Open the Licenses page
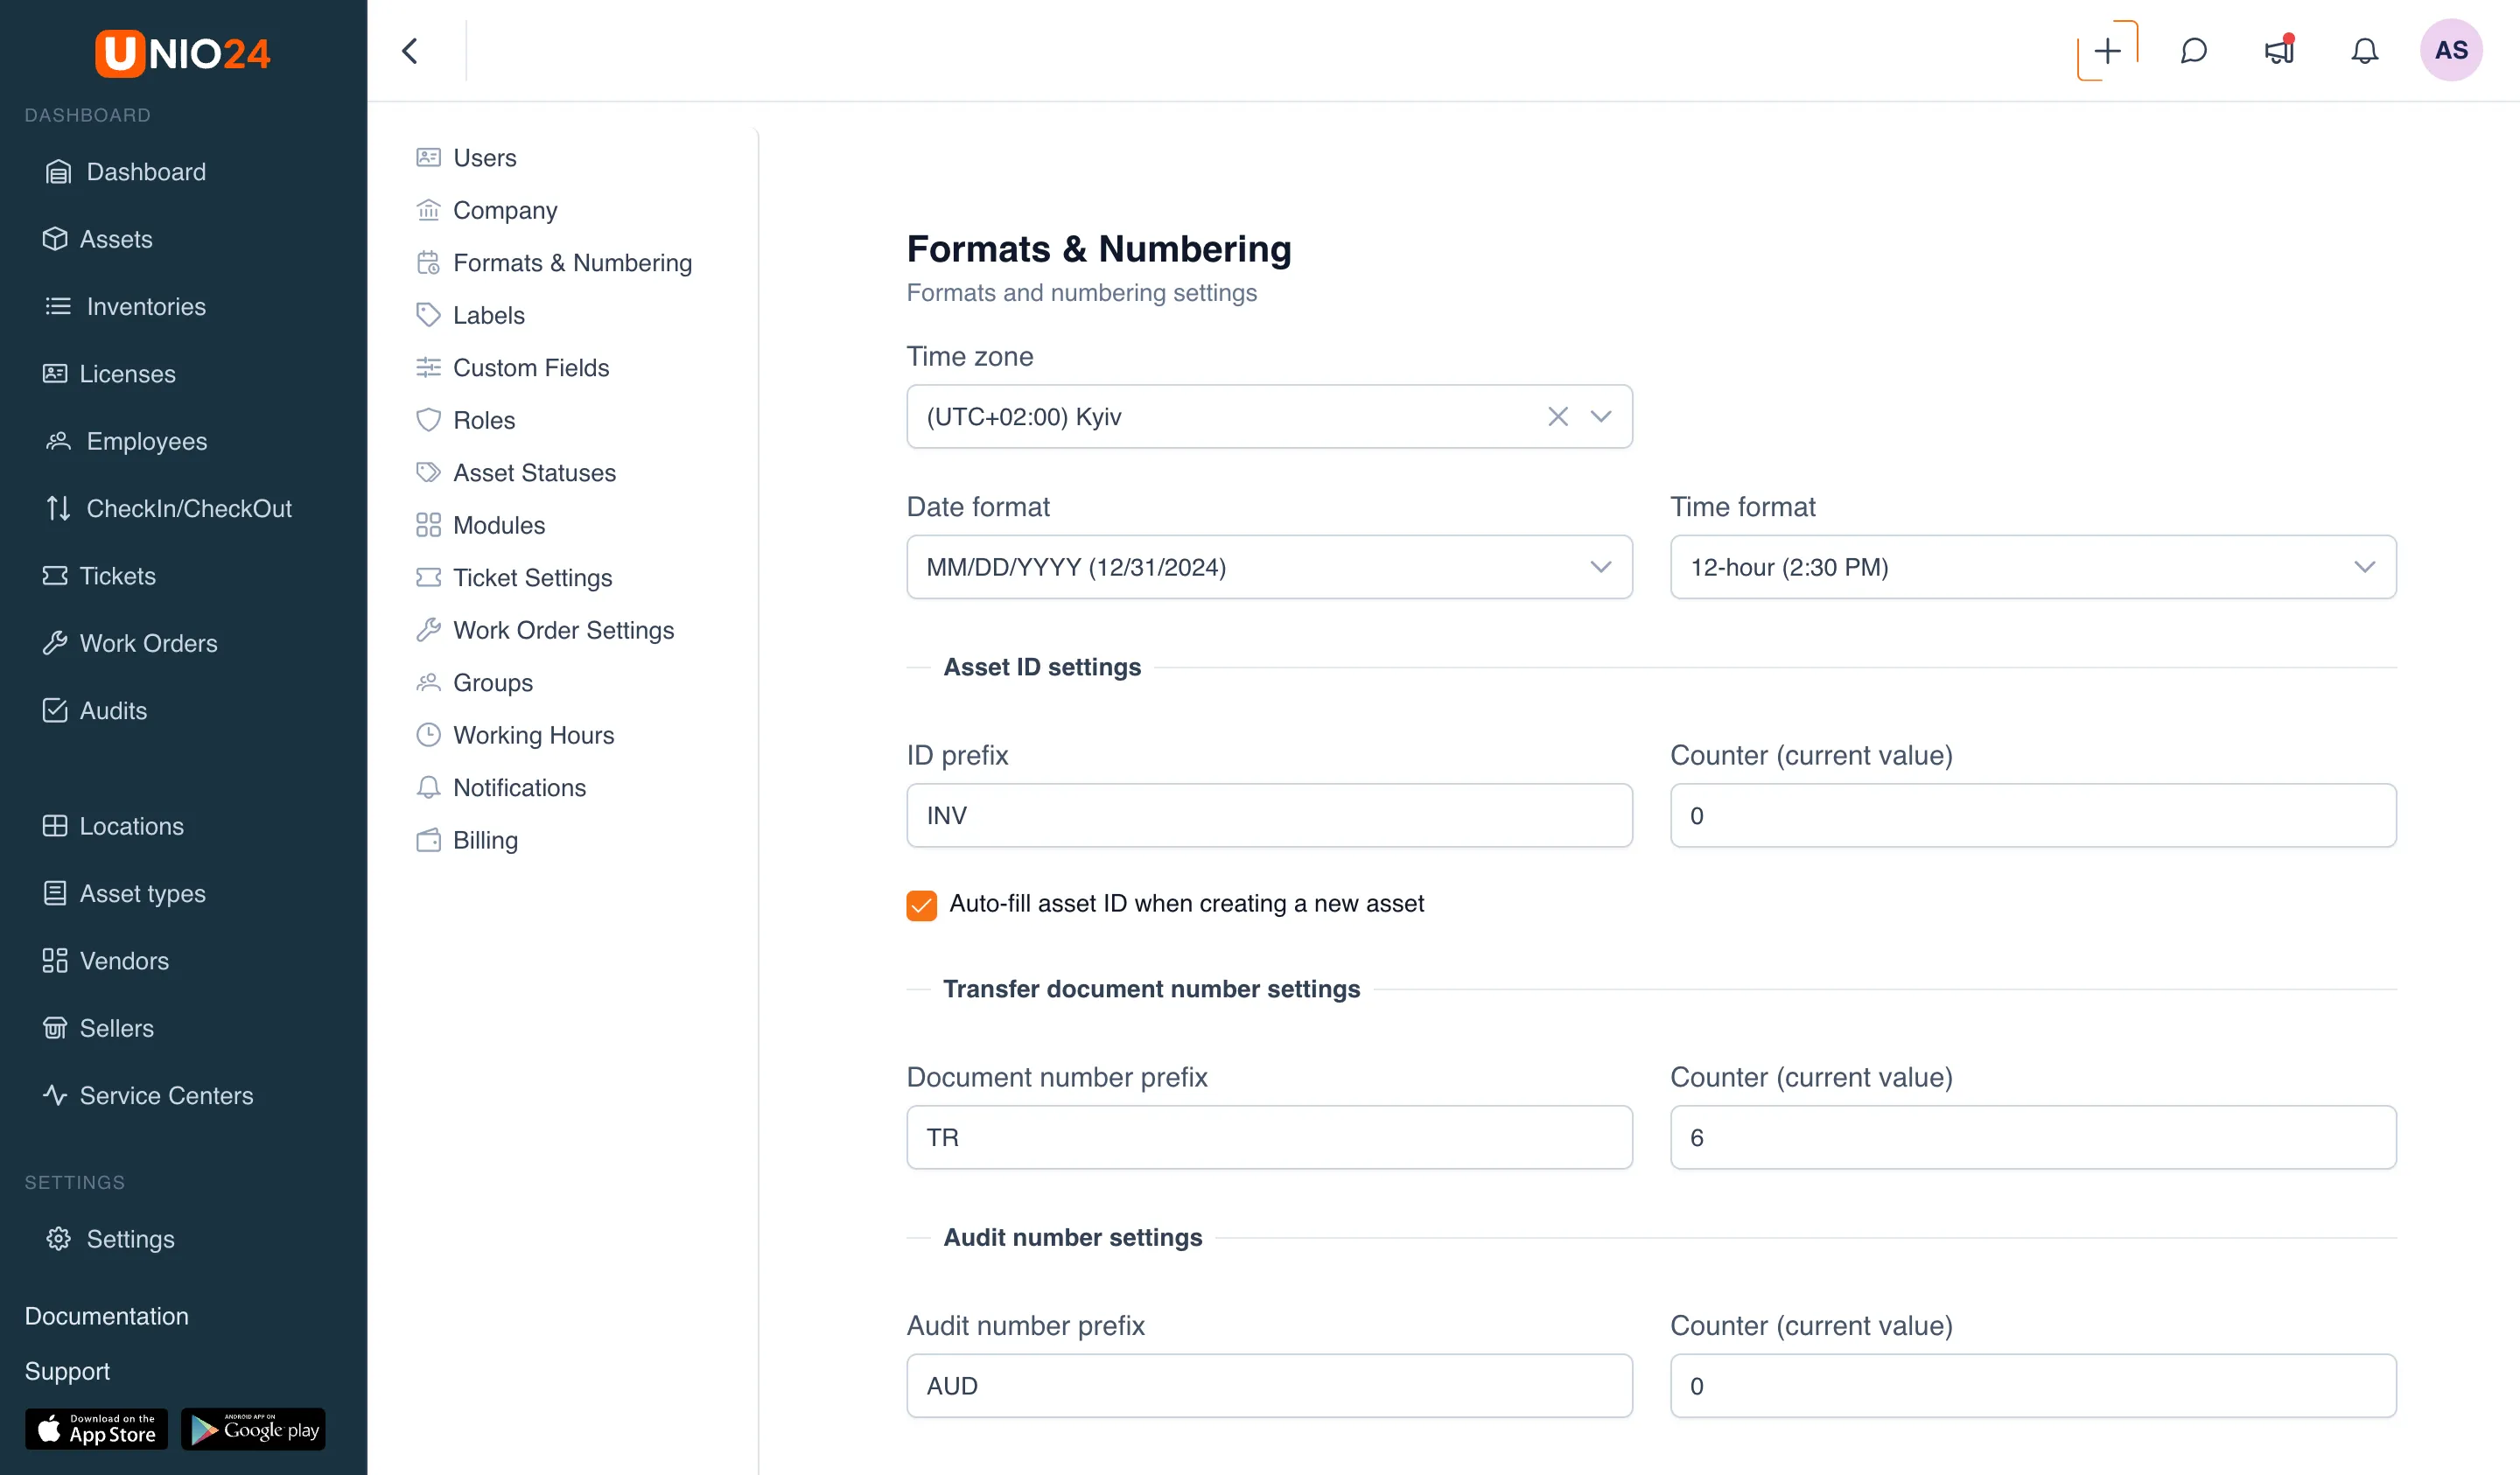The width and height of the screenshot is (2520, 1475). 109,374
